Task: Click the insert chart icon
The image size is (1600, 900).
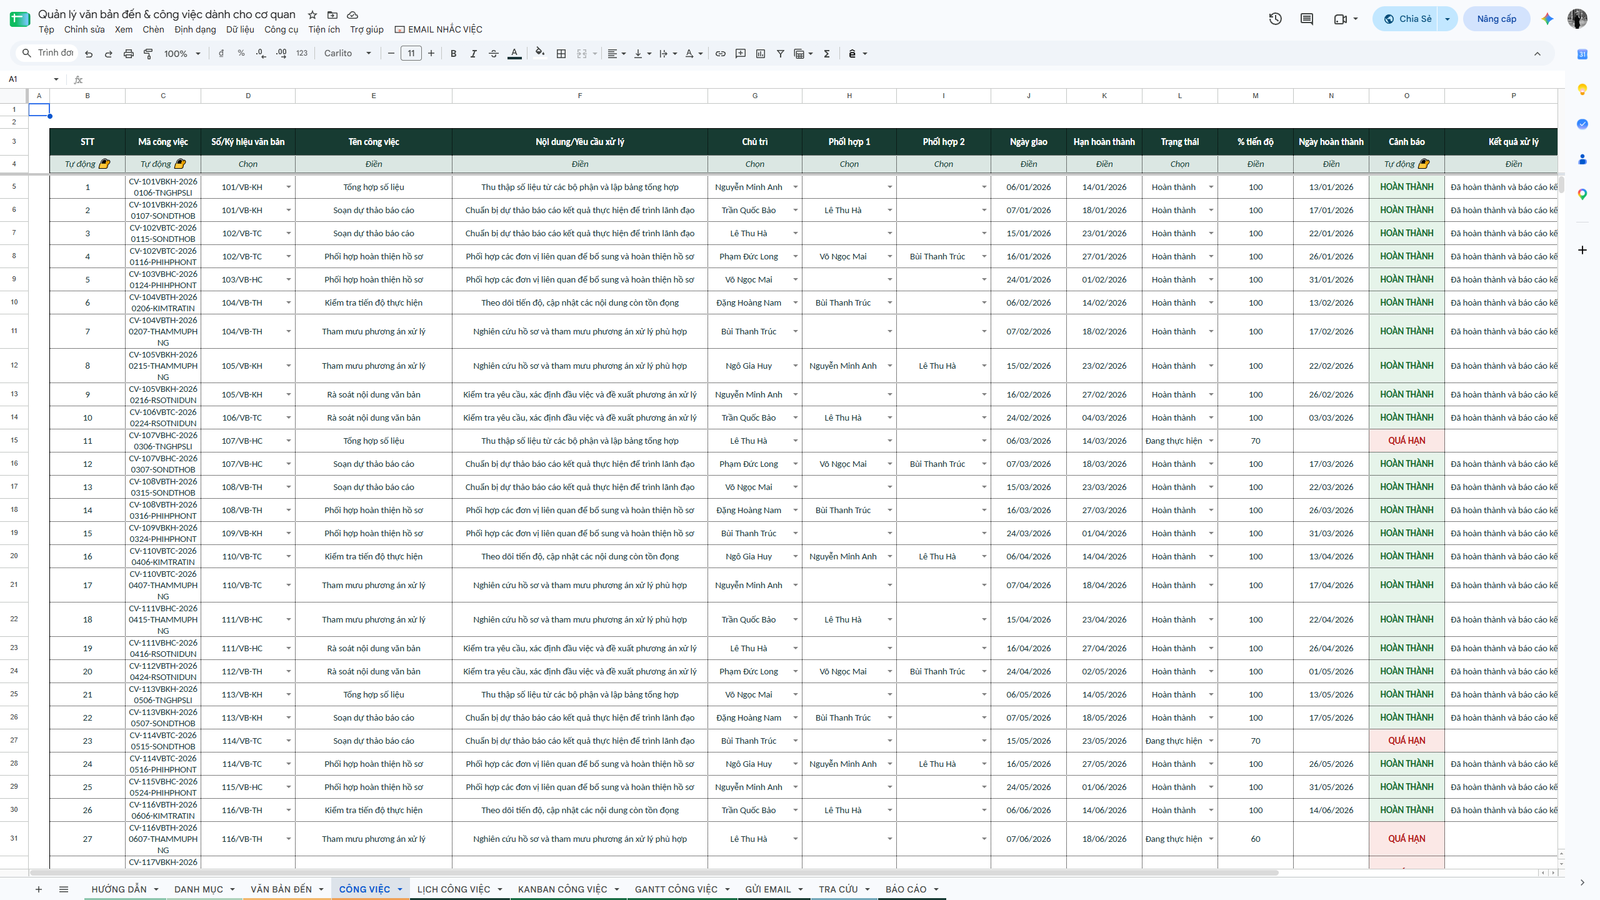Action: [x=760, y=54]
